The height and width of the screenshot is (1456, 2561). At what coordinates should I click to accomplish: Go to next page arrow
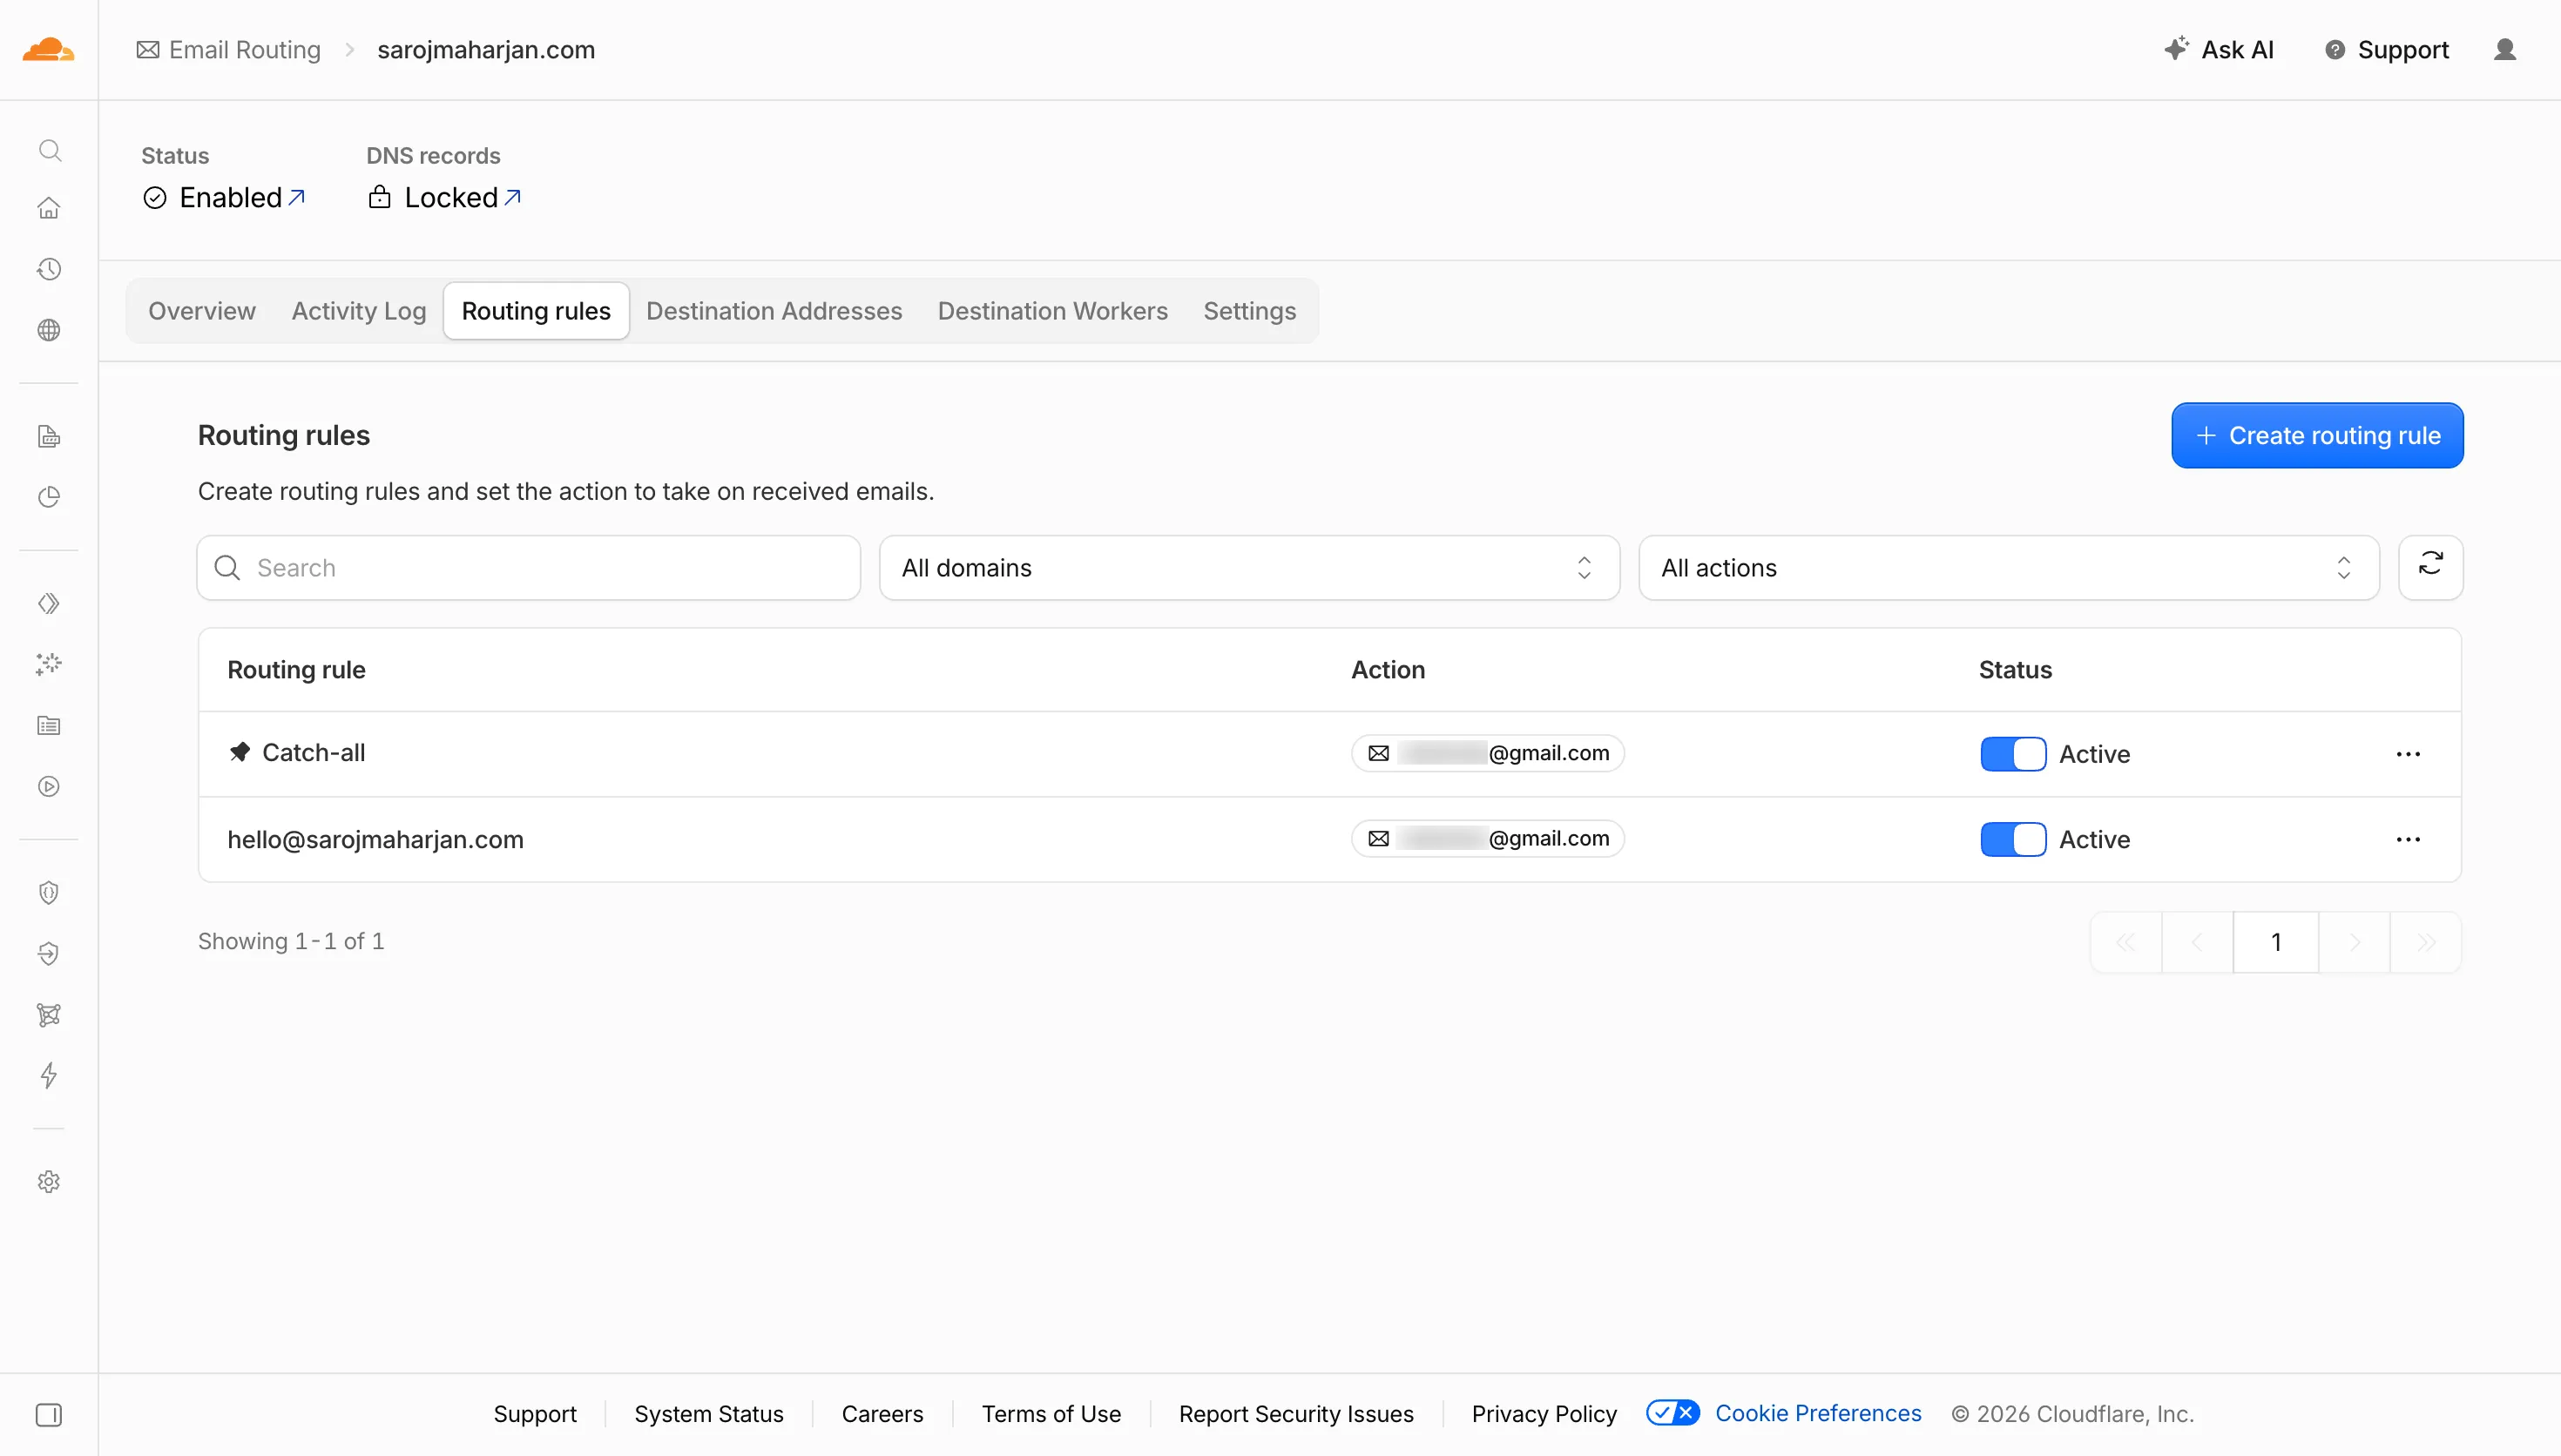click(2354, 942)
